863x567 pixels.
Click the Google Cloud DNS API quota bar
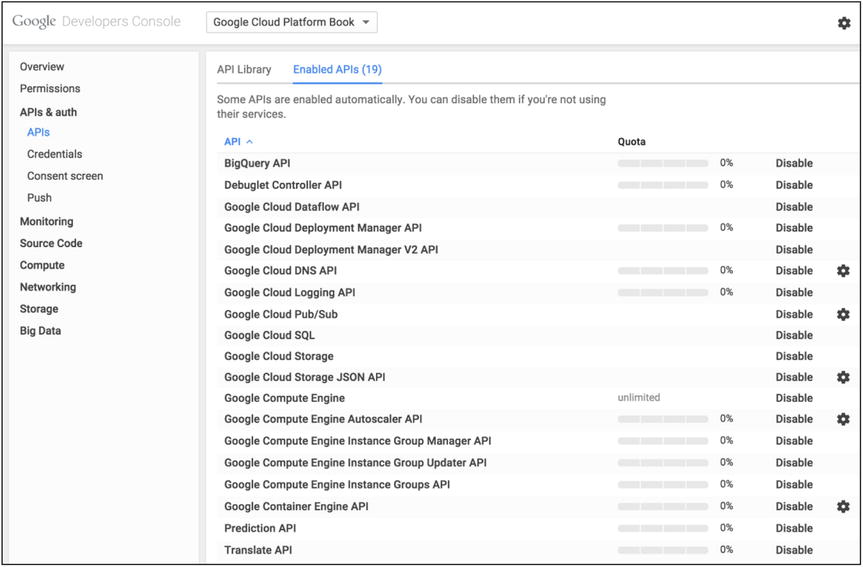click(663, 271)
